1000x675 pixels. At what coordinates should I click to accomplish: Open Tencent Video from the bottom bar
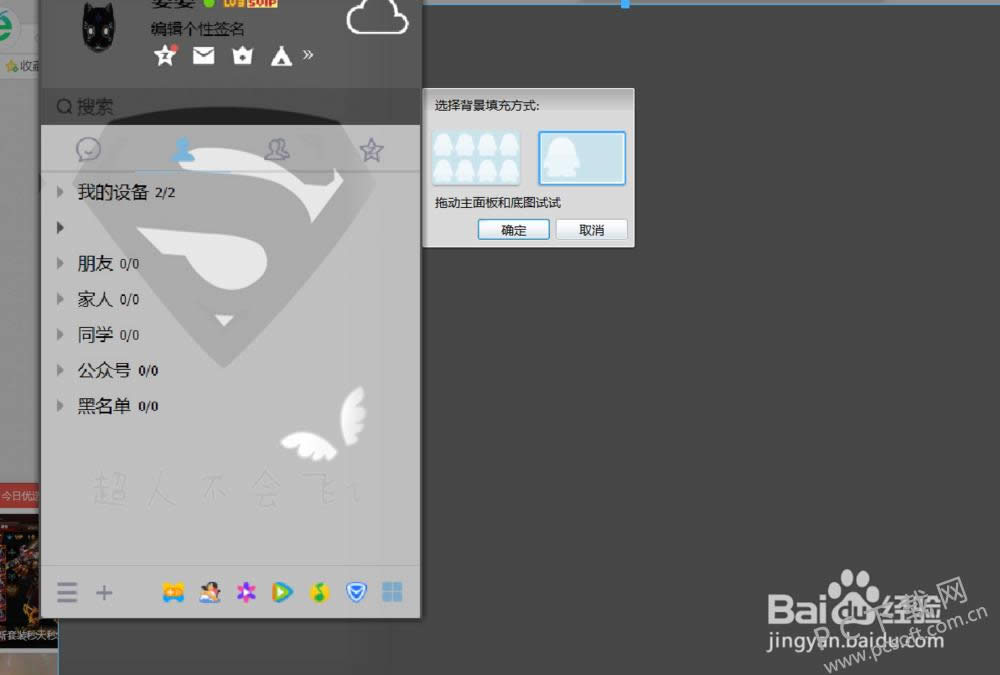tap(282, 593)
